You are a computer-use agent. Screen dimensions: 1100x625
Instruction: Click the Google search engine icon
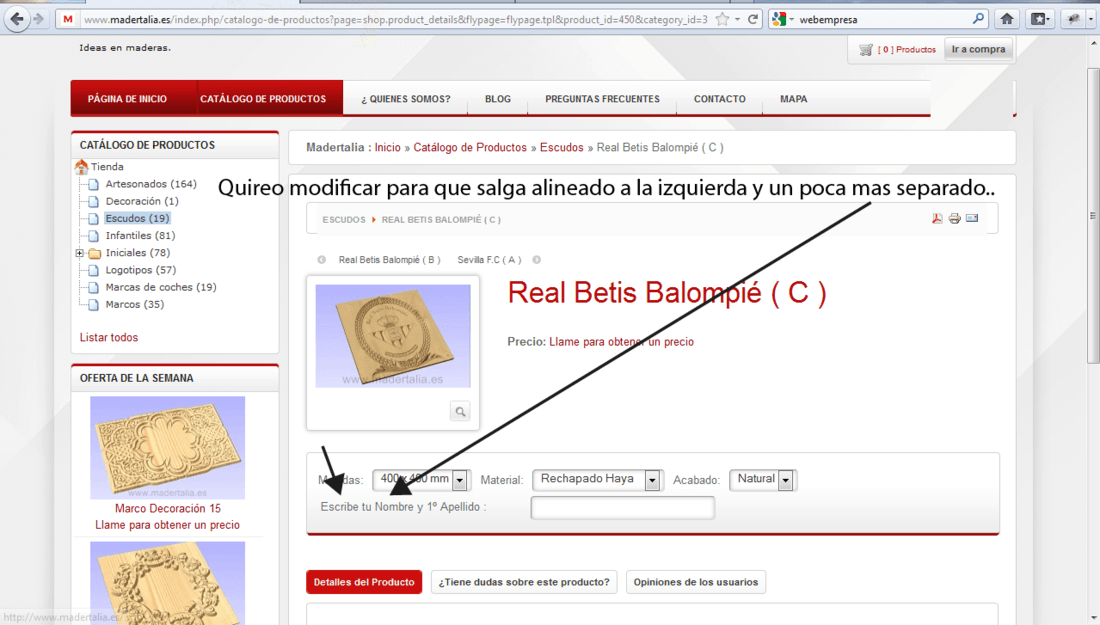(x=779, y=20)
